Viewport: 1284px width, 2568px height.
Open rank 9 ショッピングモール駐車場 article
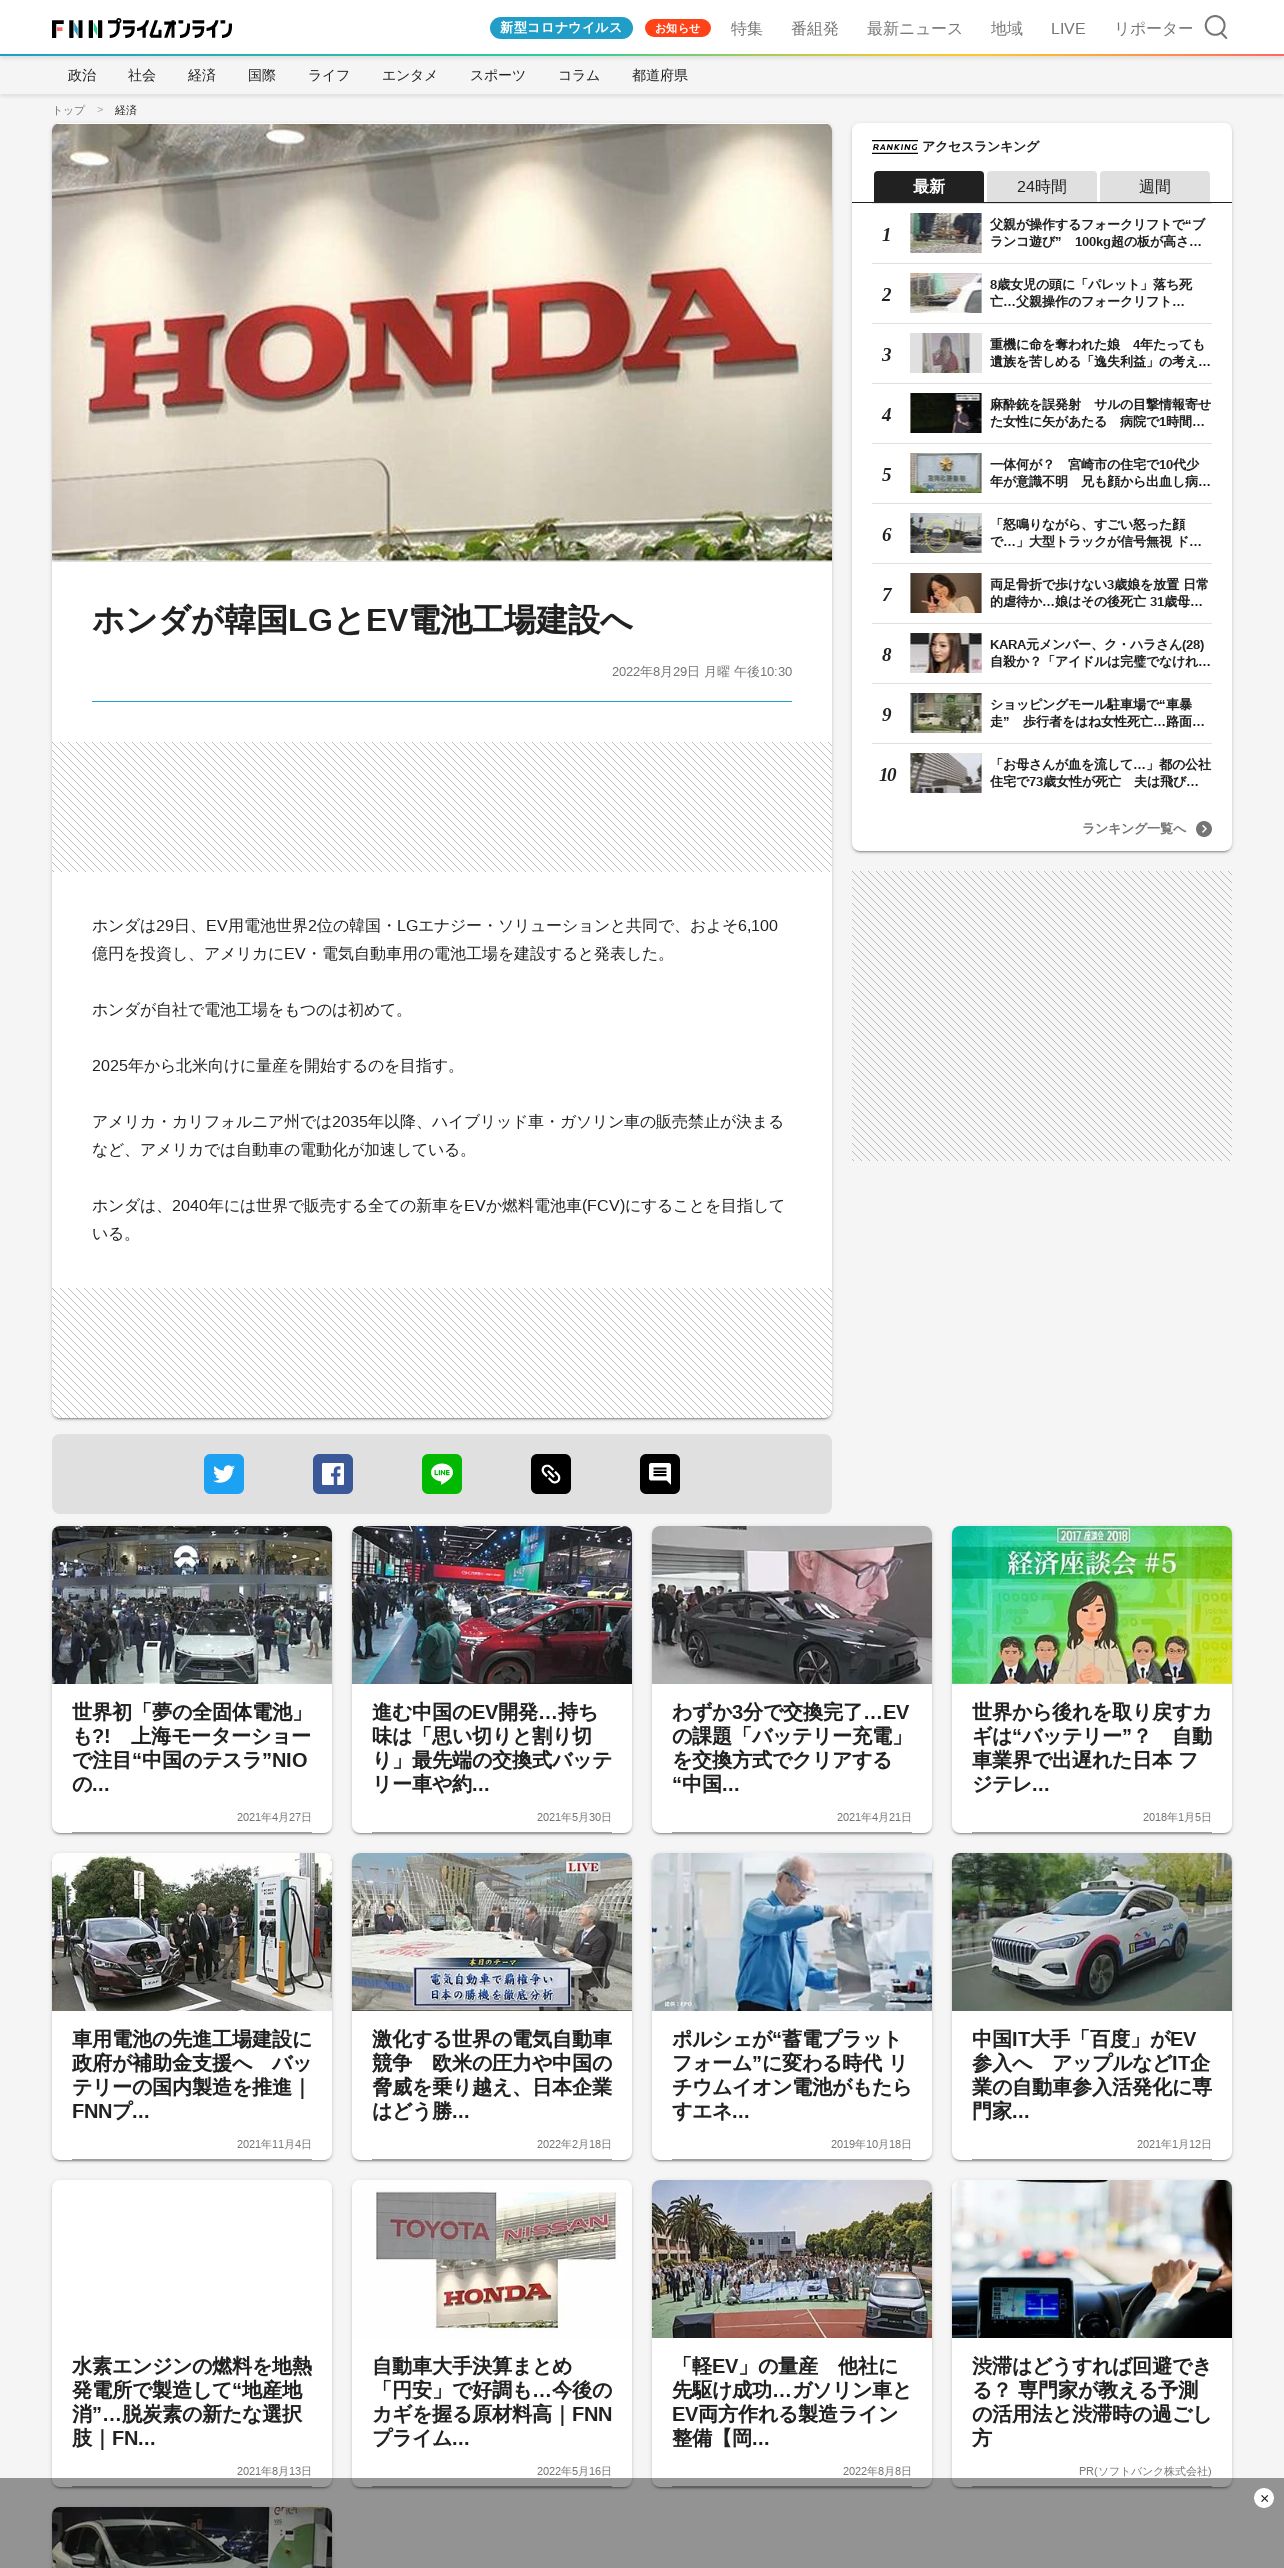(1042, 714)
